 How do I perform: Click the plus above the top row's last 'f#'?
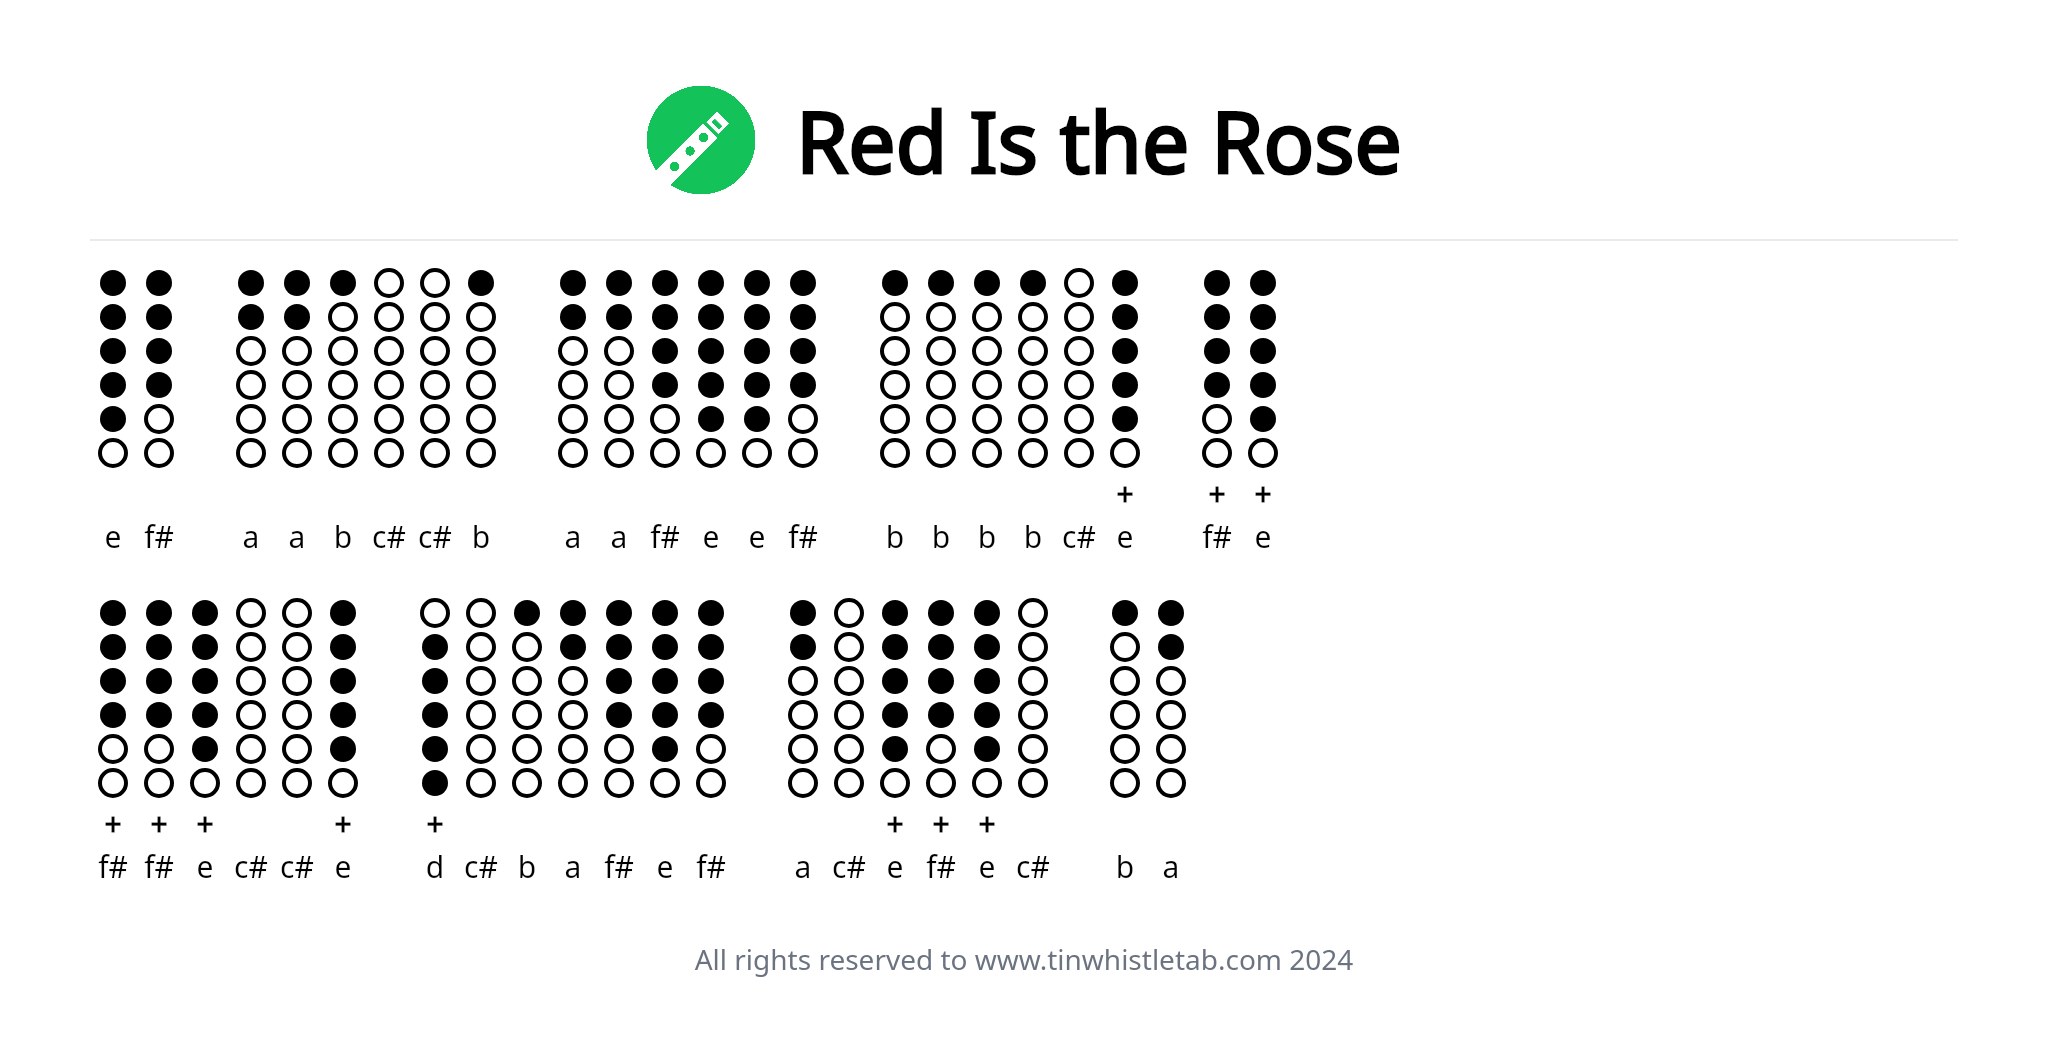pos(1217,495)
